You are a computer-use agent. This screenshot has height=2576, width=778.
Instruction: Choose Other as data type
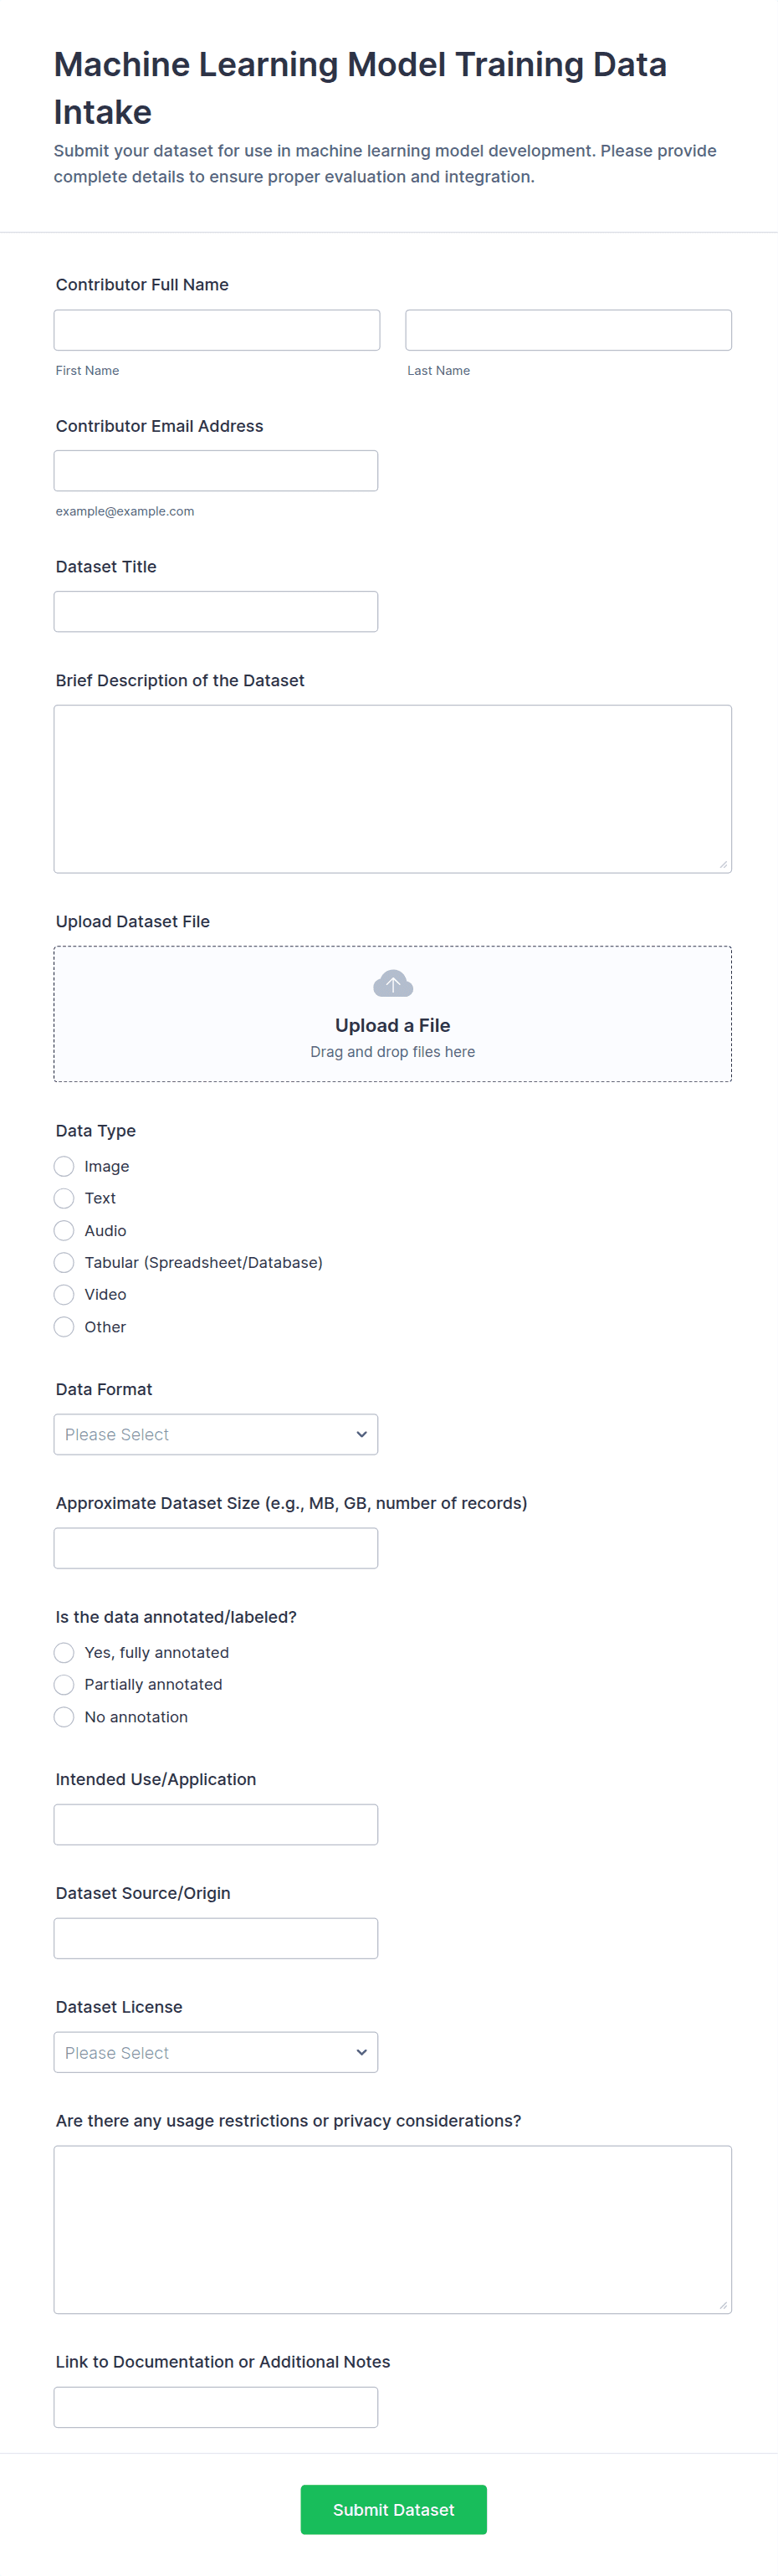coord(64,1327)
